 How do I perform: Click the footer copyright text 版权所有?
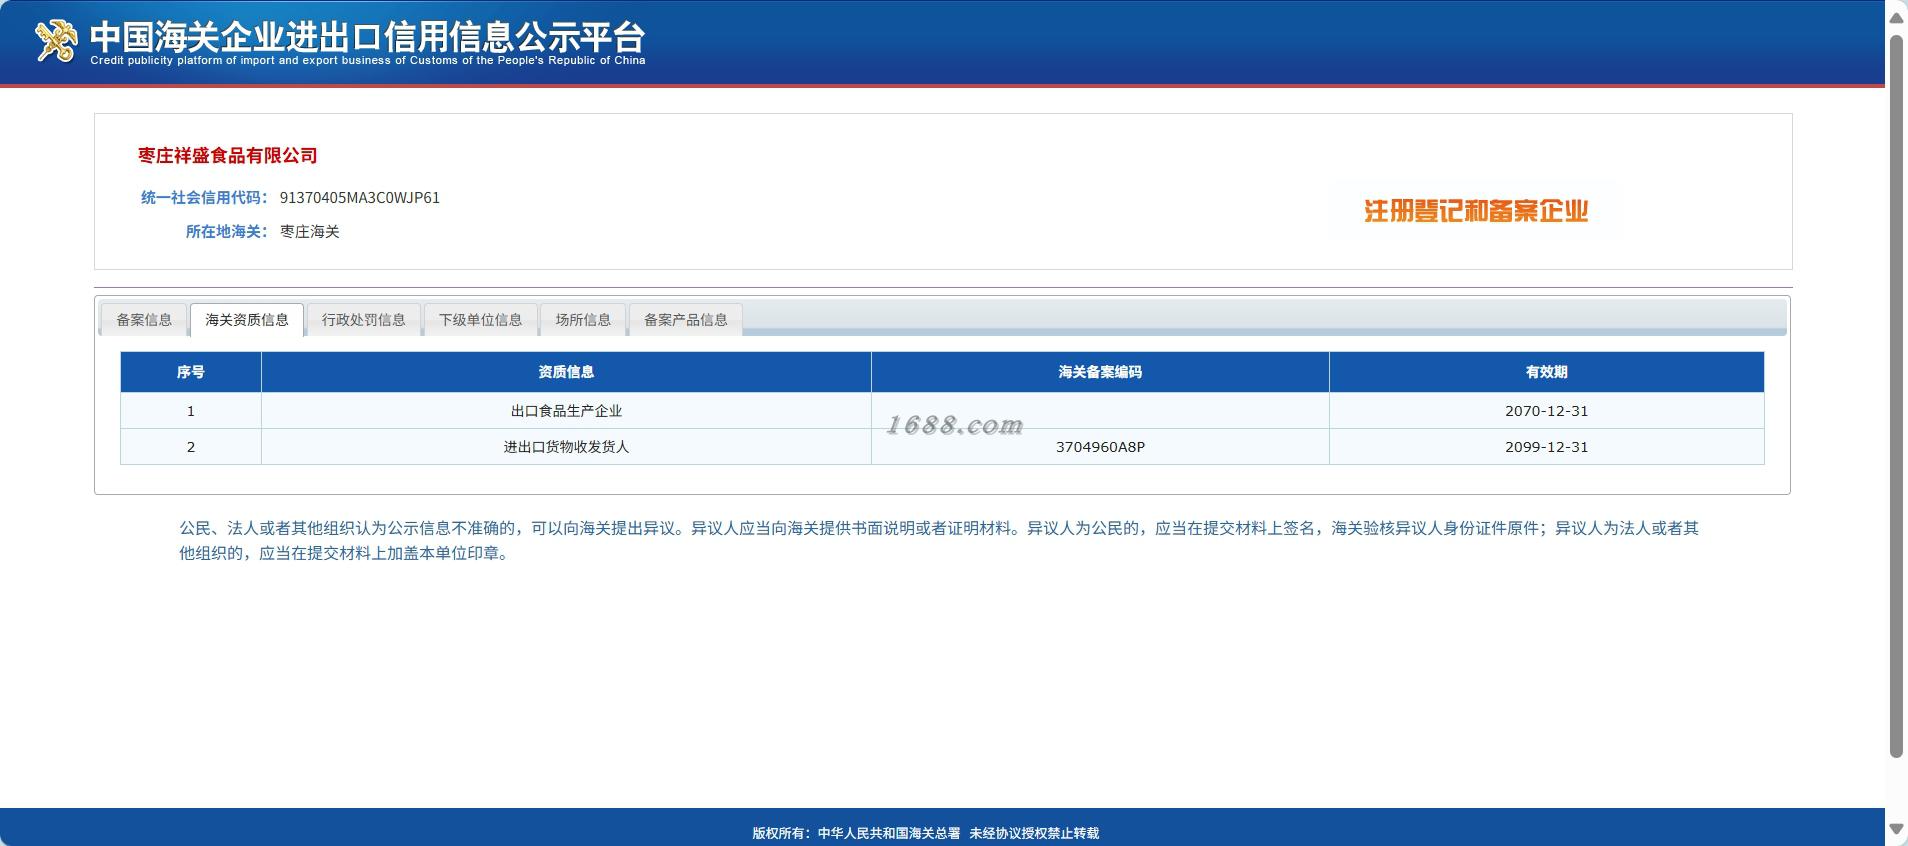click(926, 833)
